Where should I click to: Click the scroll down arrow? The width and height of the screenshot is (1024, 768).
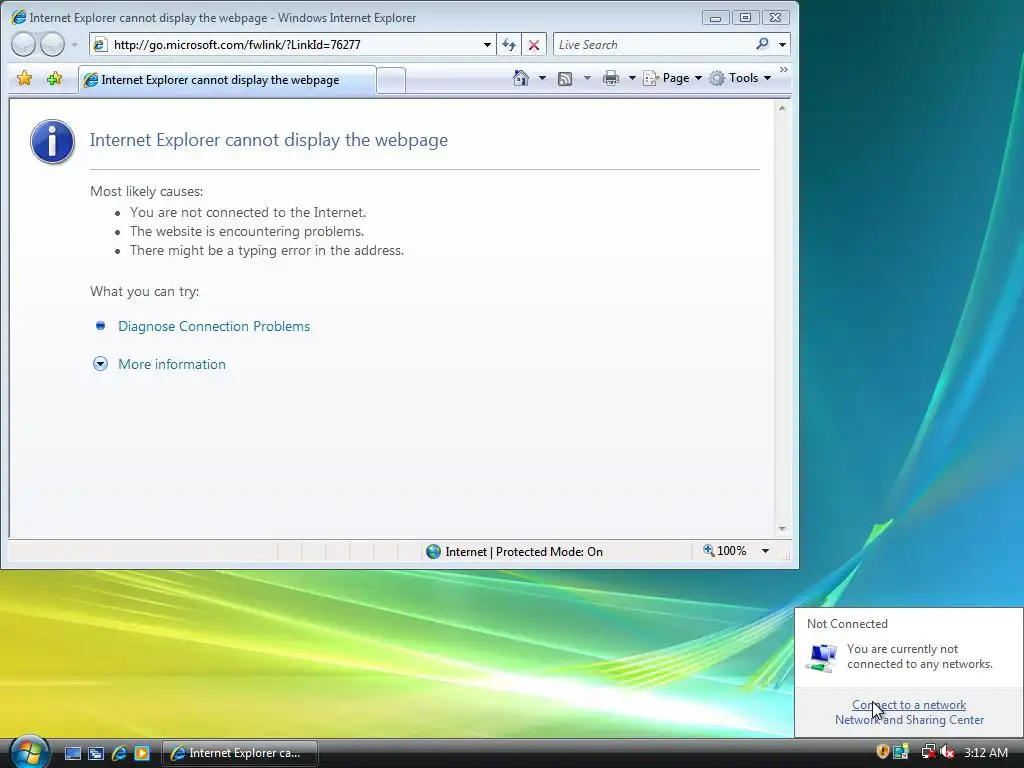[782, 529]
